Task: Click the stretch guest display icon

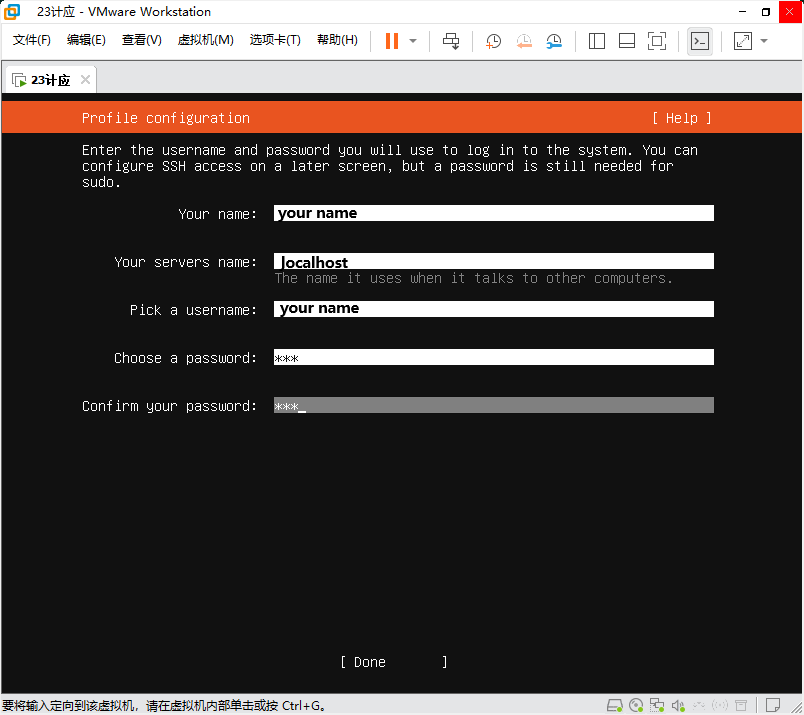Action: click(743, 41)
